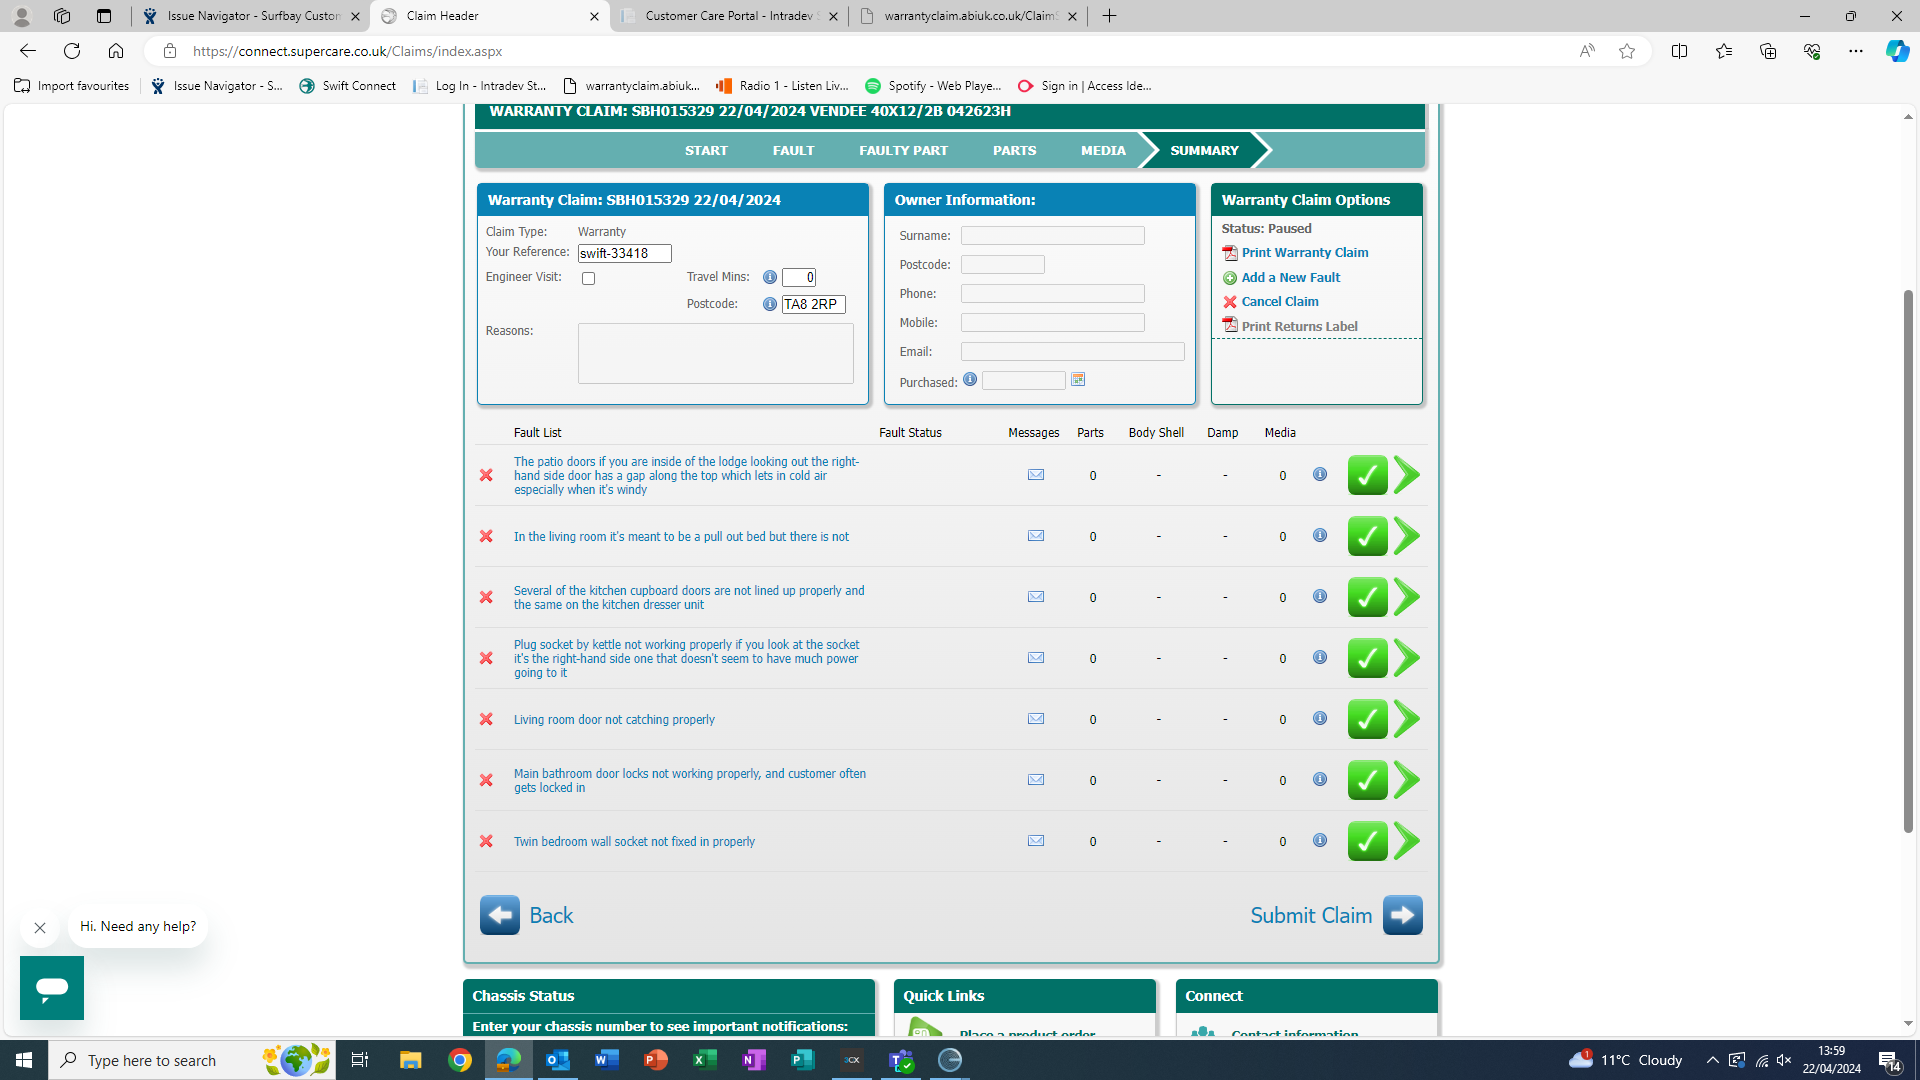Show hidden icons in system tray

coord(1712,1060)
